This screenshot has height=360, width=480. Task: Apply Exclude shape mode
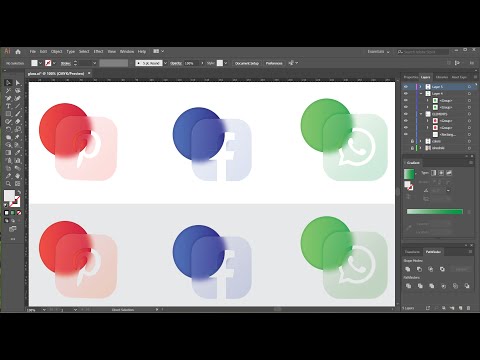tap(442, 269)
